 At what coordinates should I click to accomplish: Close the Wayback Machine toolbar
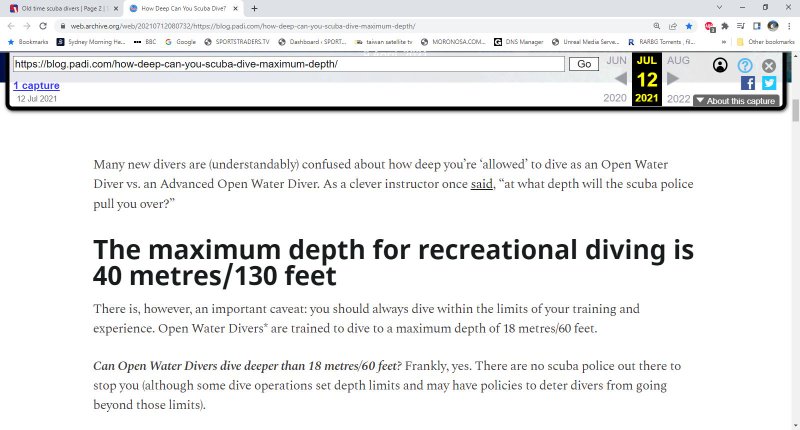click(769, 65)
